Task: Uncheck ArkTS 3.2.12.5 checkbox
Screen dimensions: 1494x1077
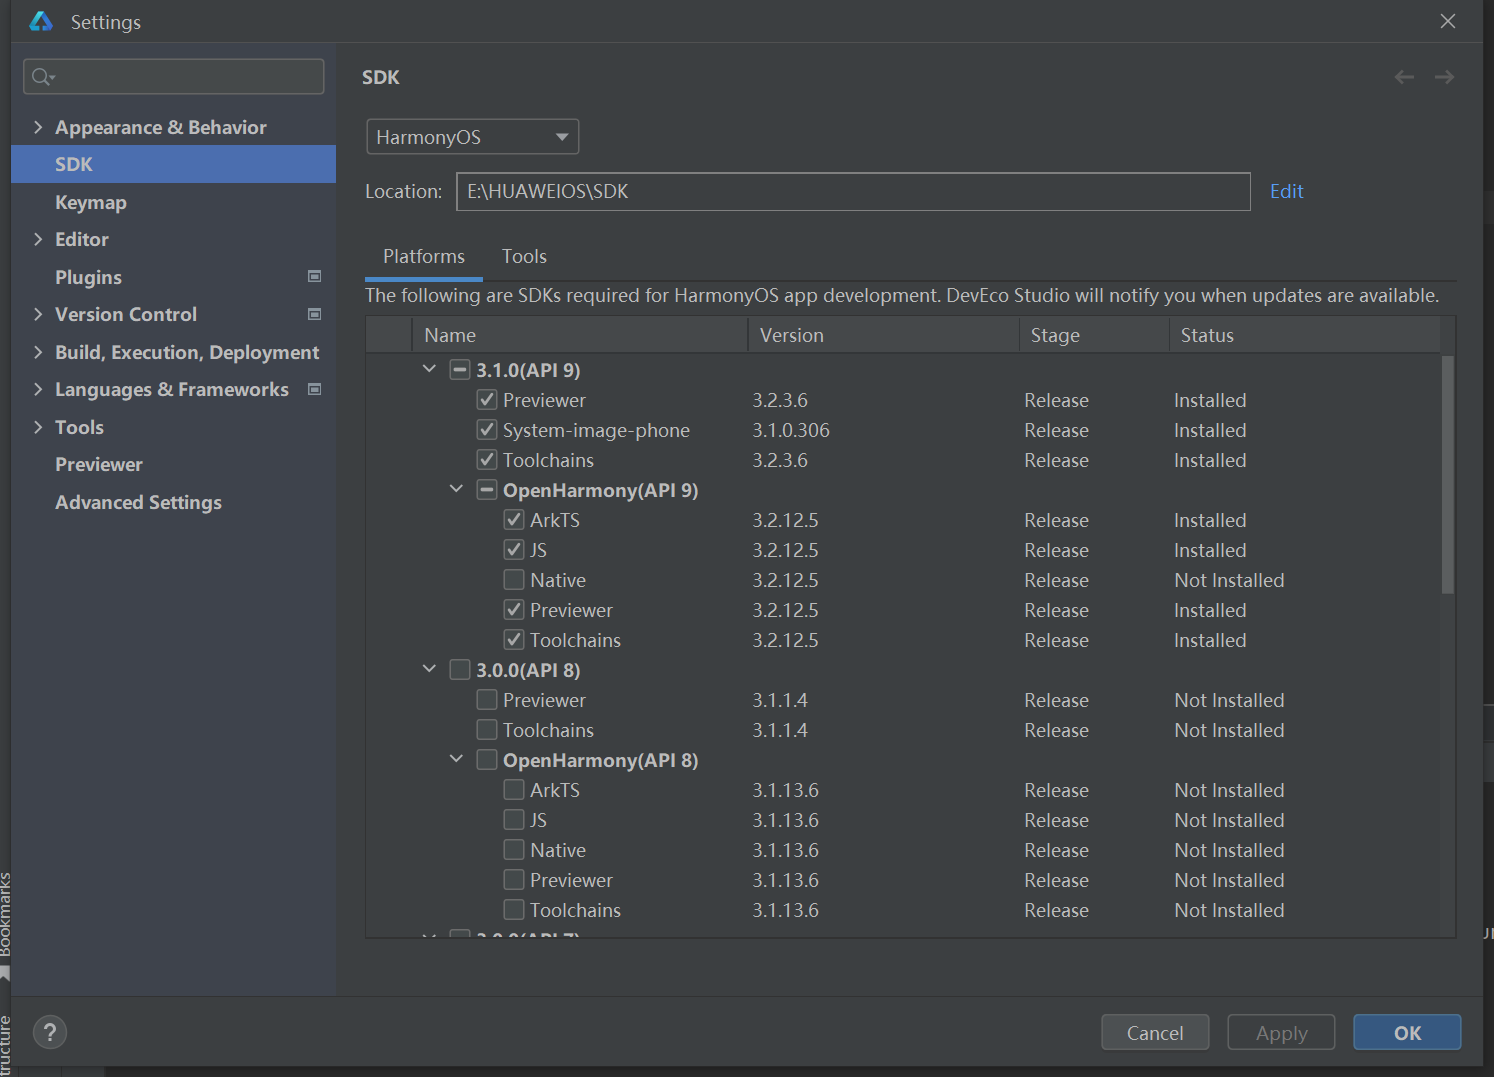Action: click(x=514, y=520)
